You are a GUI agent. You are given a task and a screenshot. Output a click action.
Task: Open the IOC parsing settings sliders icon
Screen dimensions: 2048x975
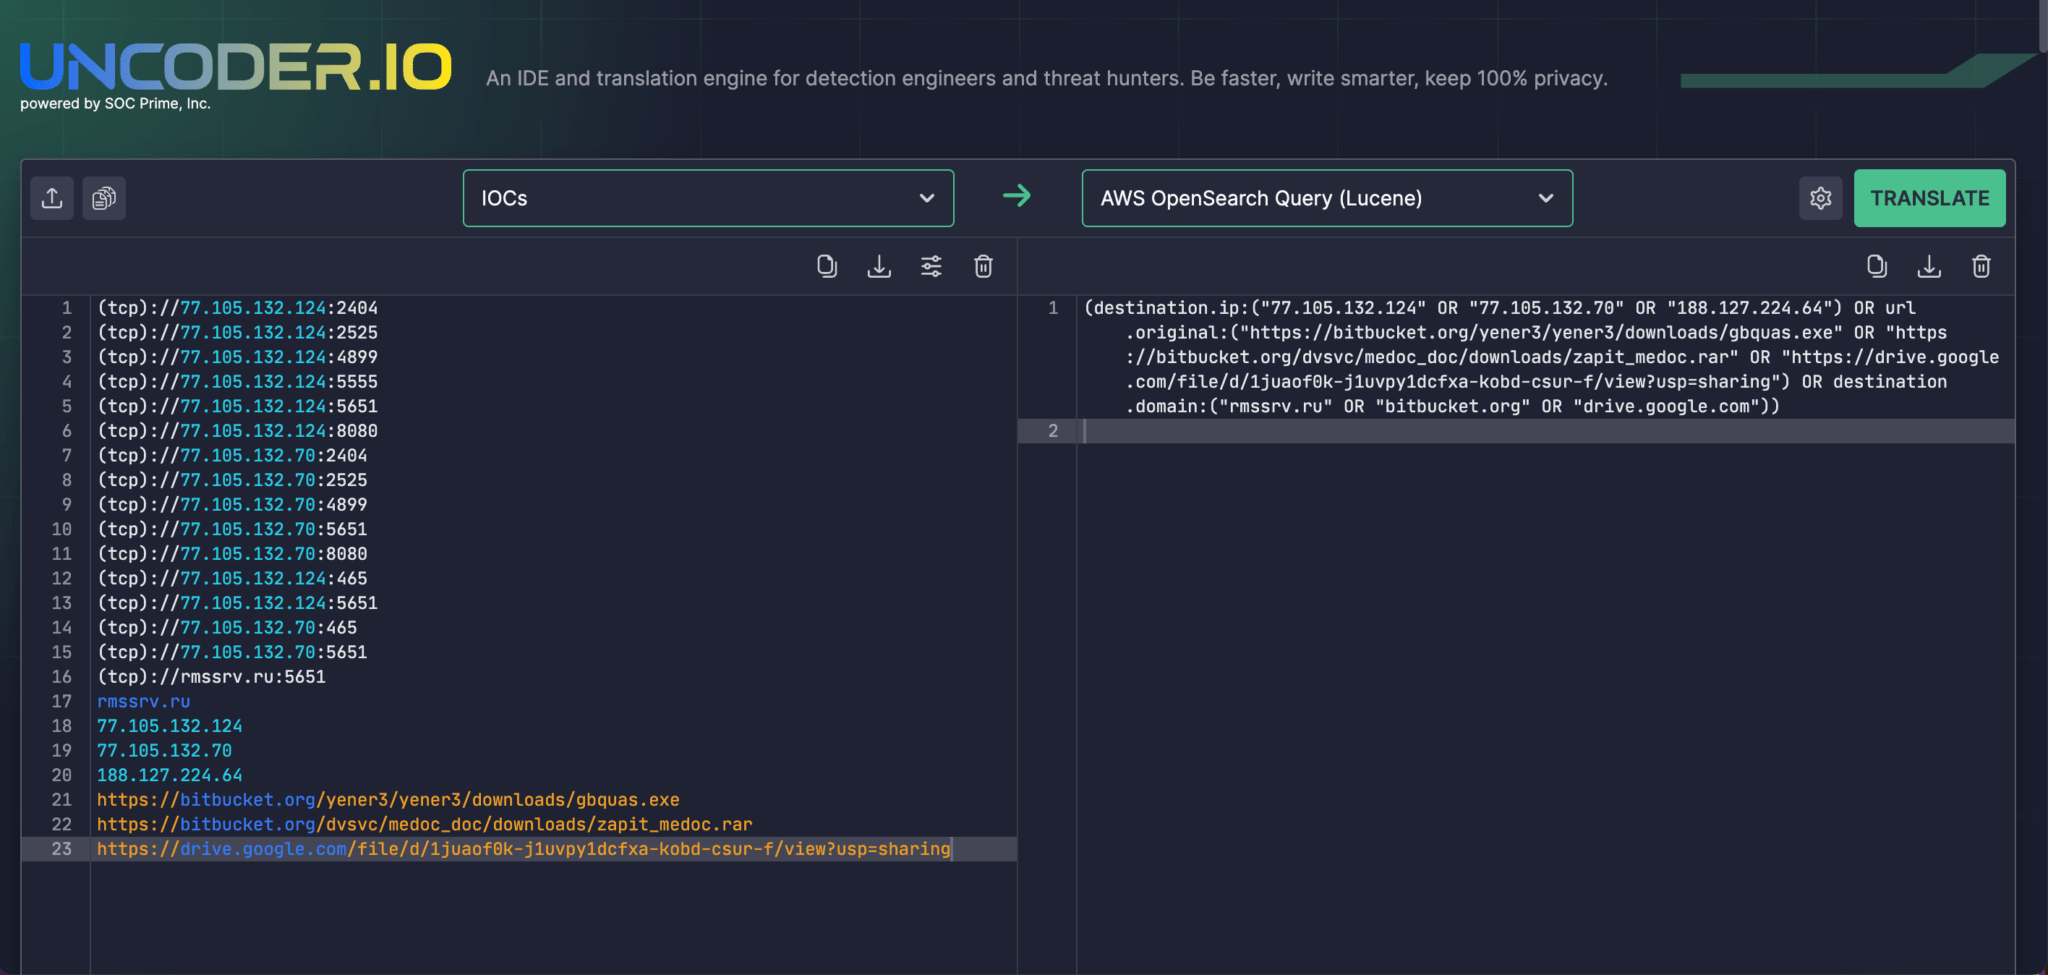[x=931, y=266]
